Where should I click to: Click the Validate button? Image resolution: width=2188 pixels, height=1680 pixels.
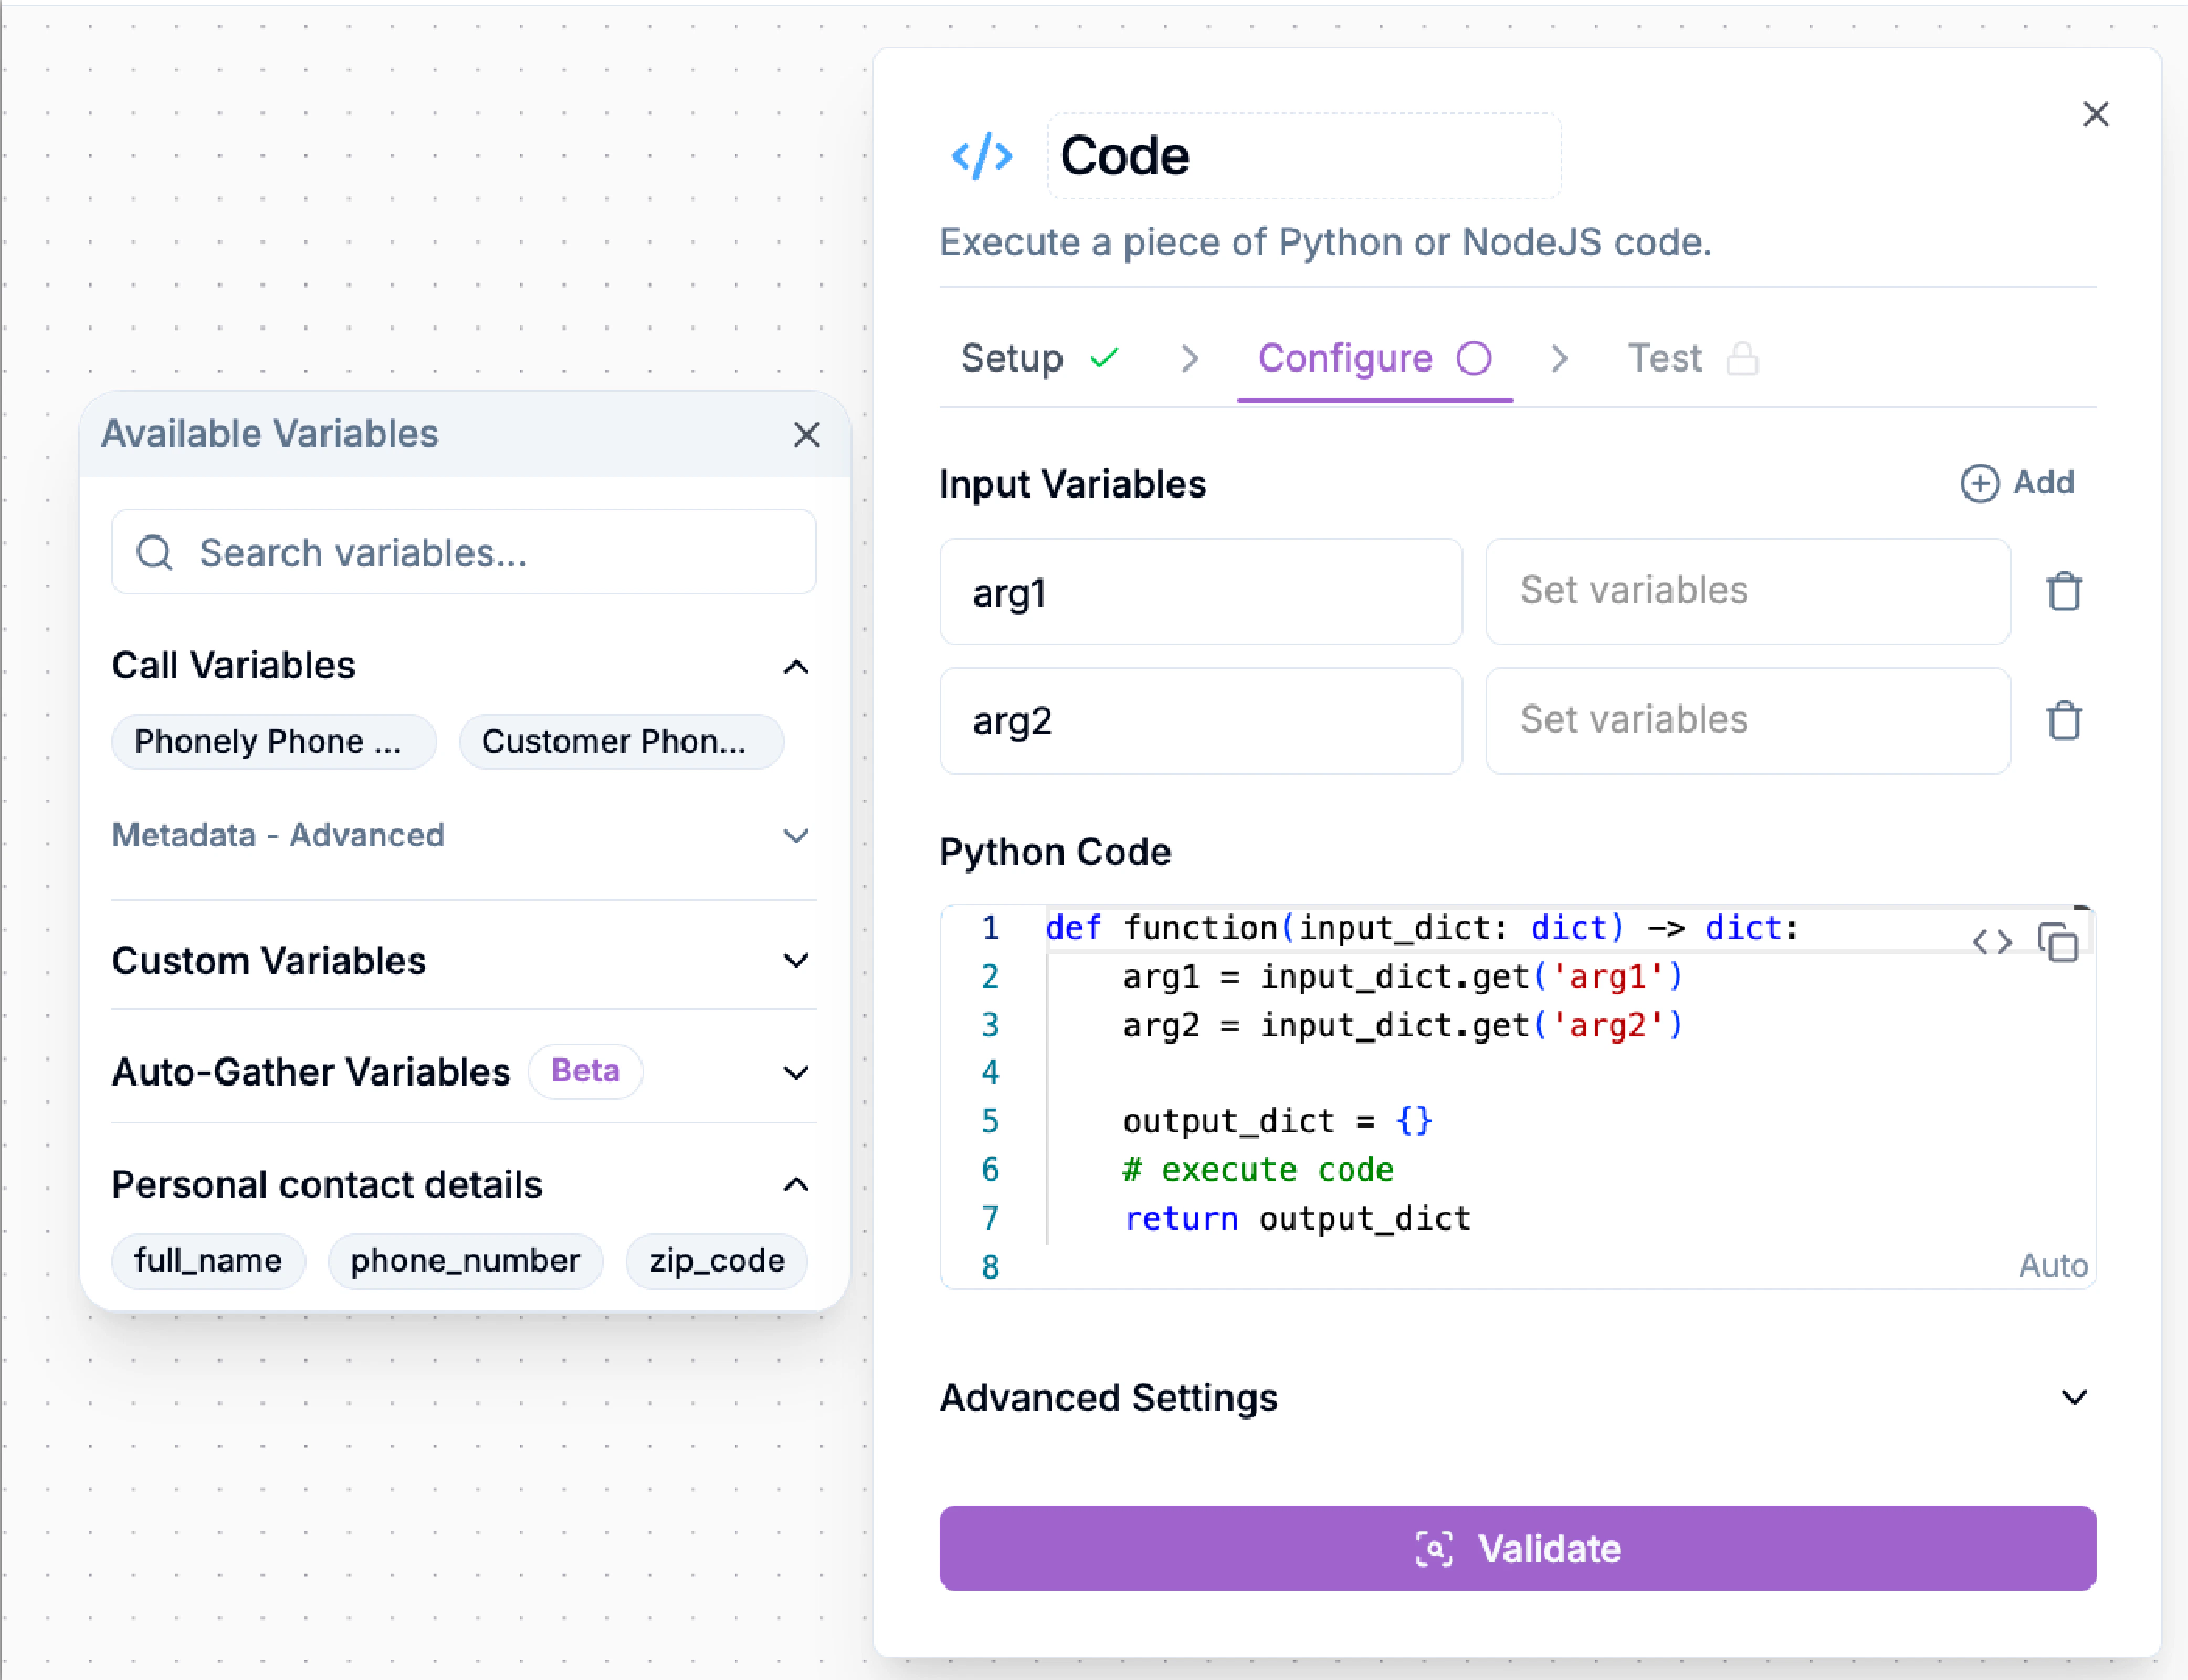[x=1517, y=1549]
